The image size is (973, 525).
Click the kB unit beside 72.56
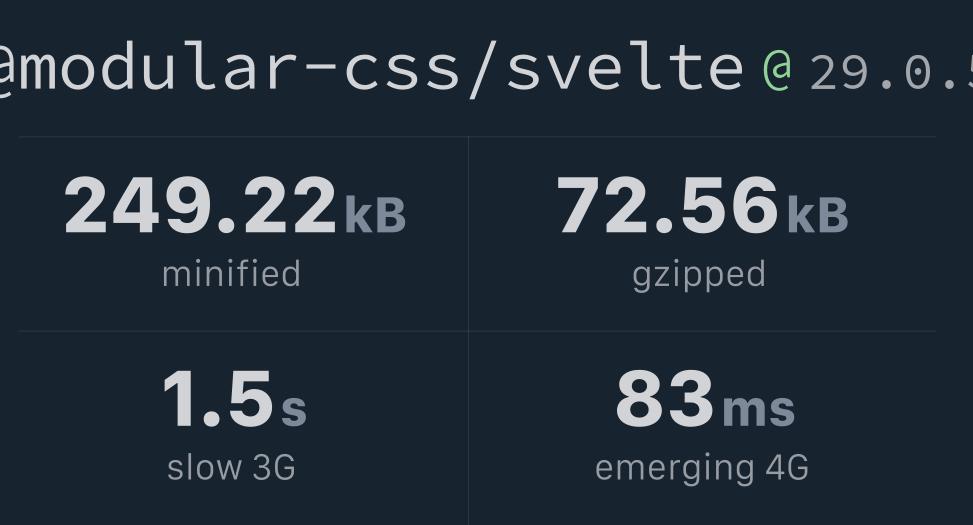point(817,215)
